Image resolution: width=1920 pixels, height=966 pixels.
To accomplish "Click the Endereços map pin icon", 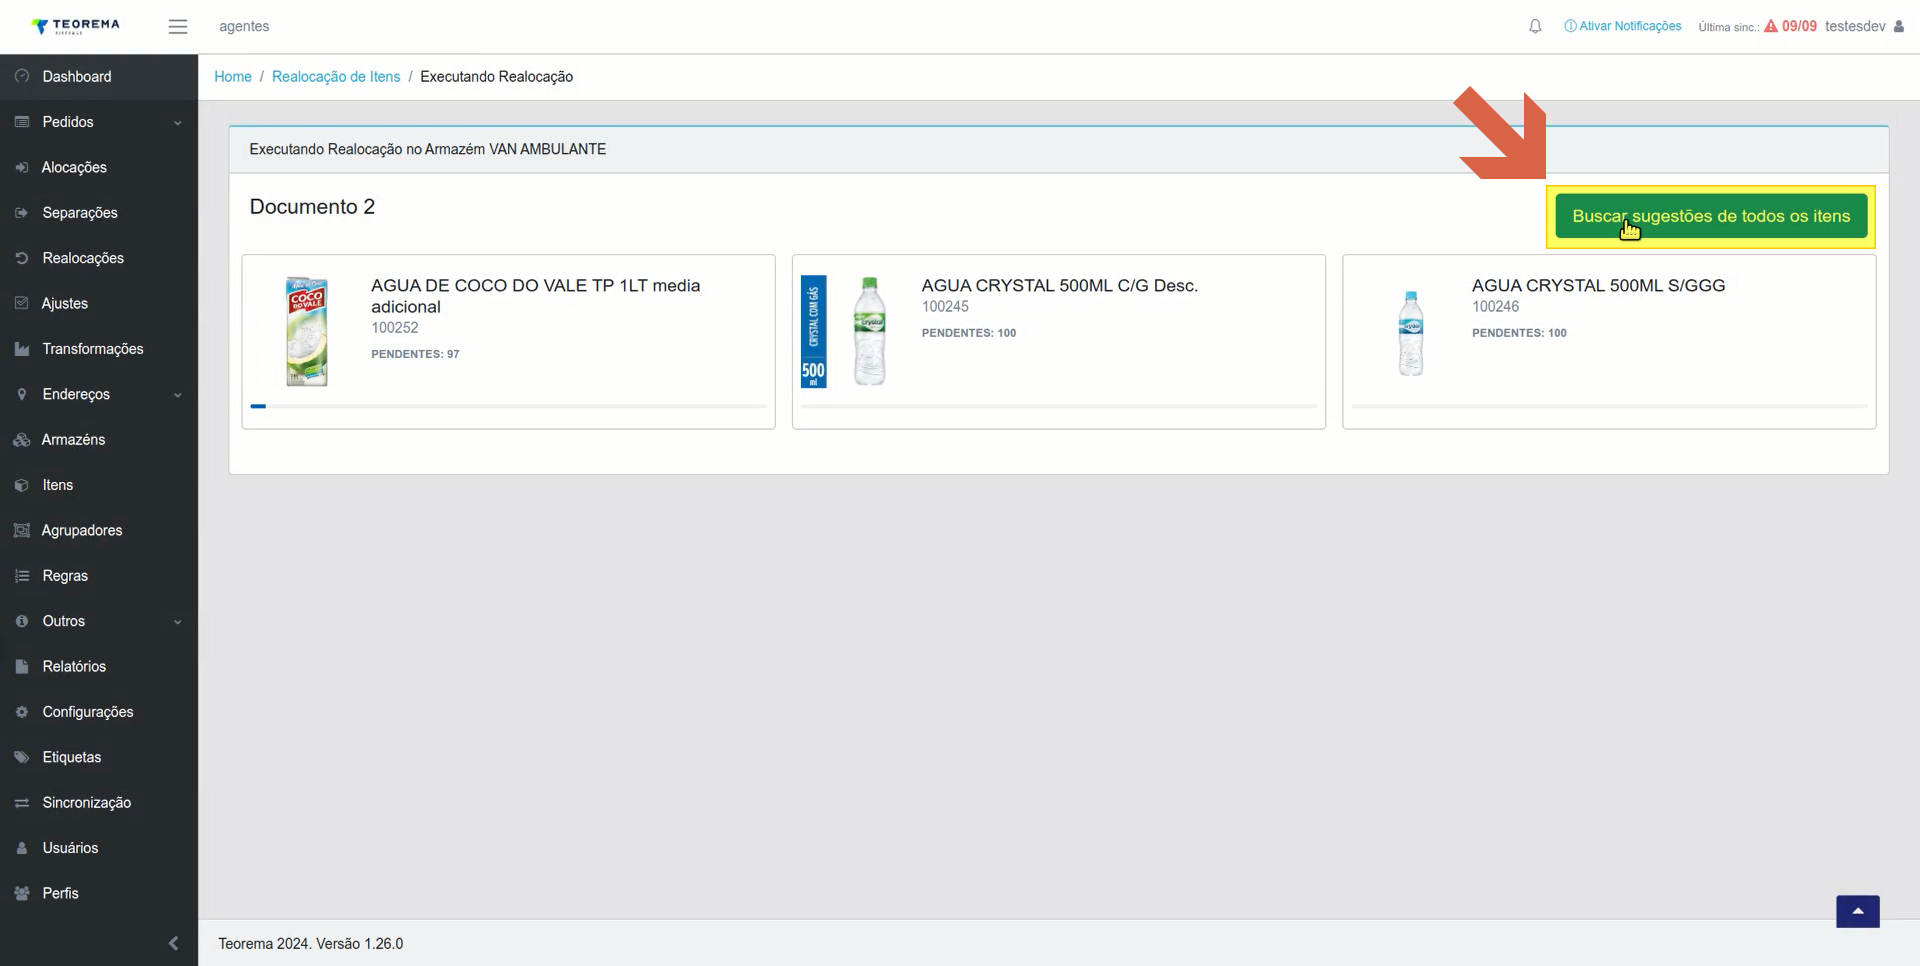I will tap(22, 394).
